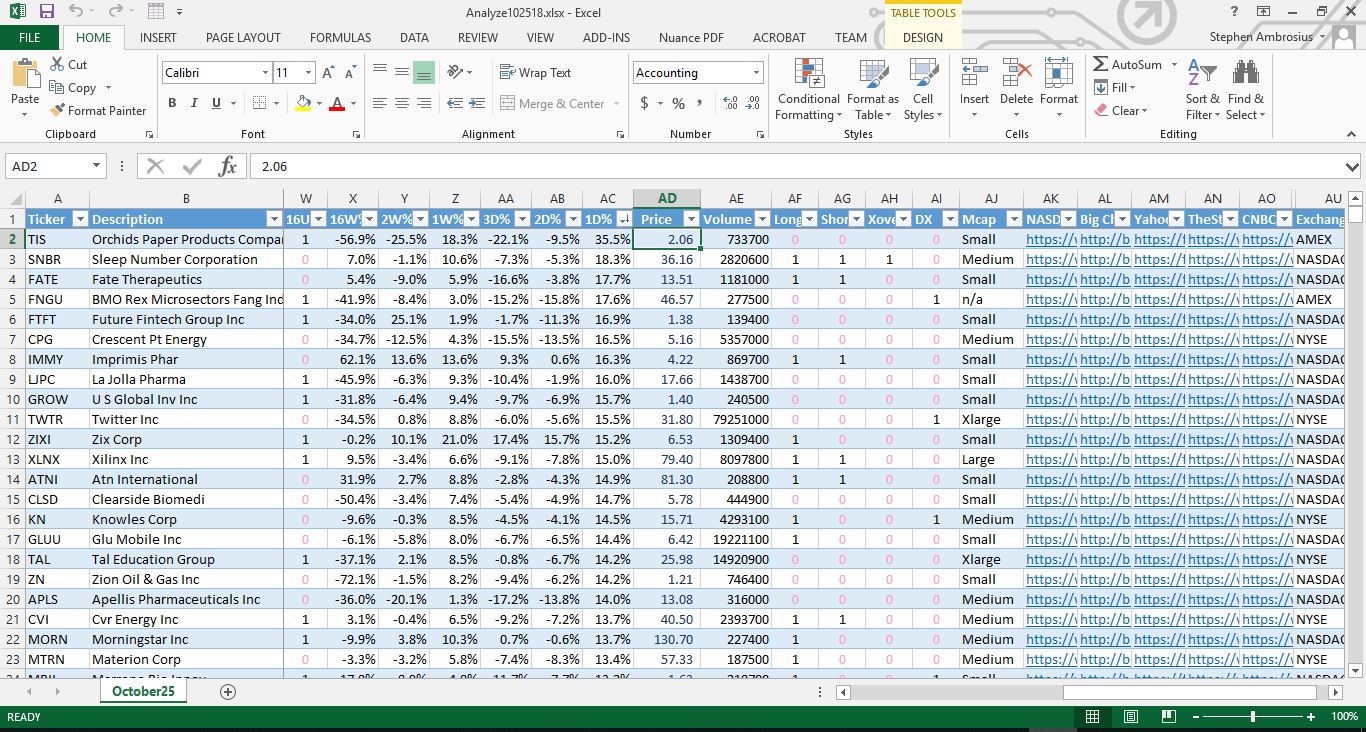Open Find & Select binoculars menu

tap(1246, 89)
